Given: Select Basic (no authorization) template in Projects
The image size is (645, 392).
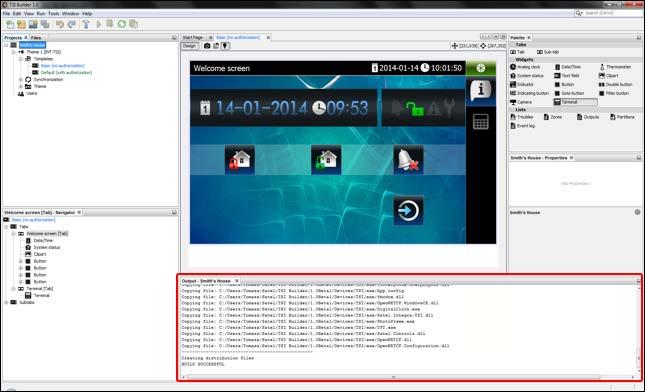Looking at the screenshot, I should click(x=63, y=66).
